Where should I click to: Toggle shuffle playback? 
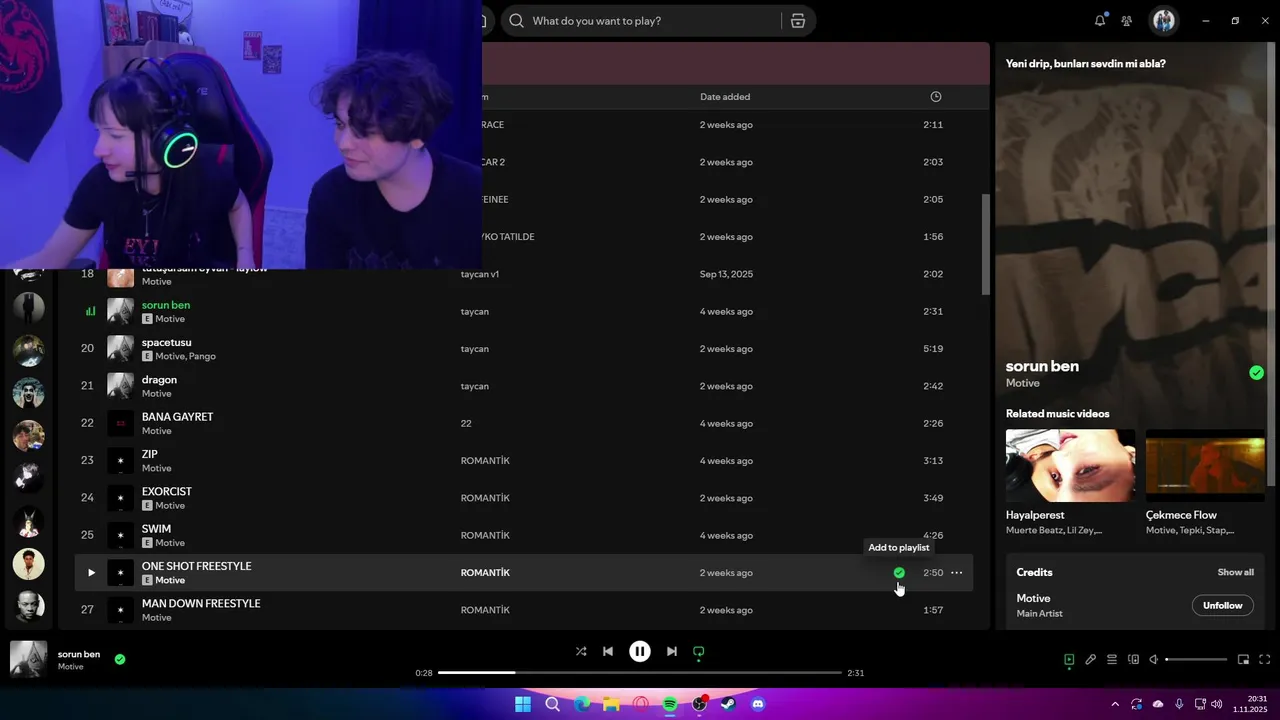tap(581, 651)
